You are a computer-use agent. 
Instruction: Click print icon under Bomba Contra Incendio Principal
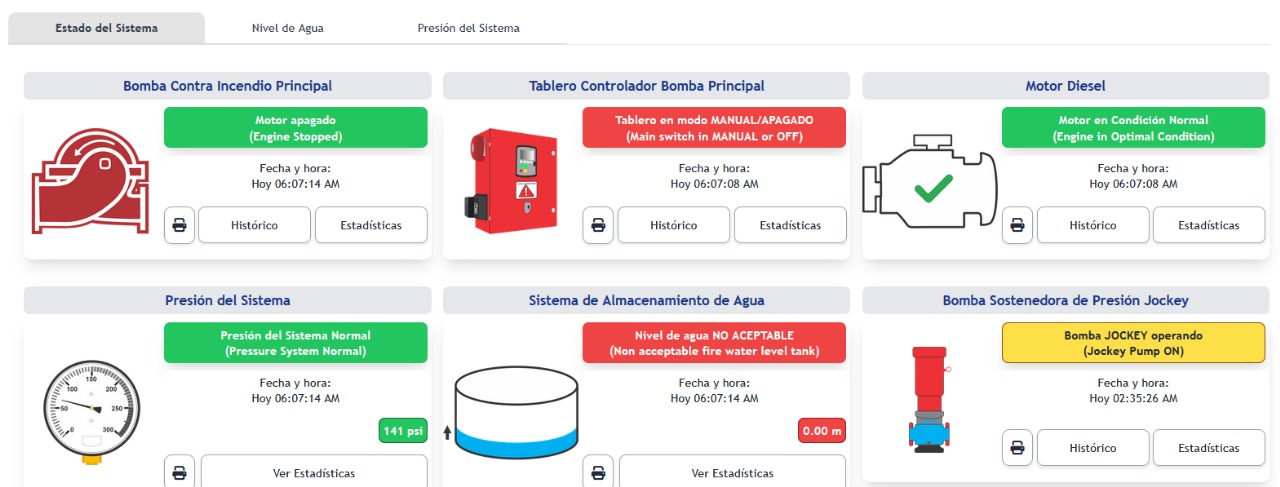[179, 225]
